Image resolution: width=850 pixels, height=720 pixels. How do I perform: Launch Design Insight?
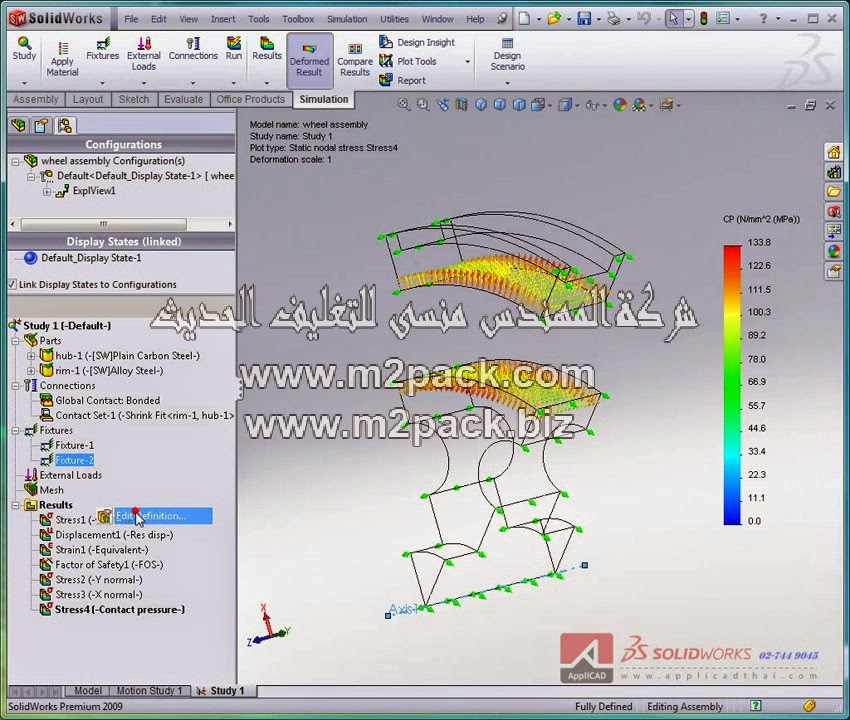417,42
